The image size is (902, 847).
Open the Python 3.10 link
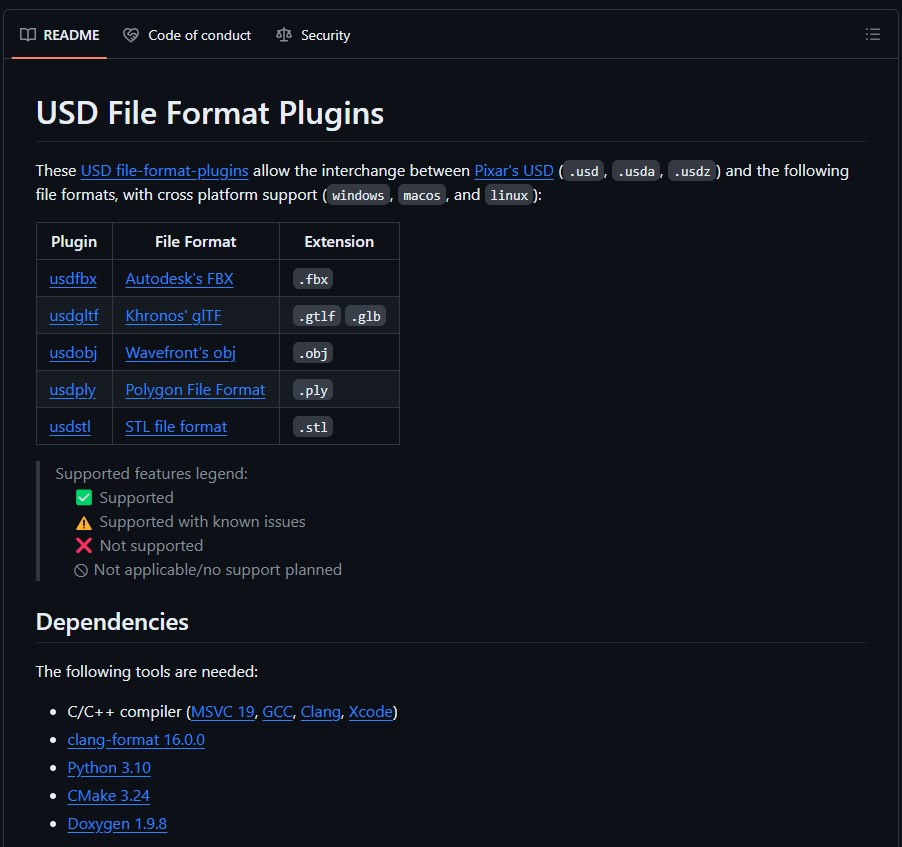[x=109, y=768]
